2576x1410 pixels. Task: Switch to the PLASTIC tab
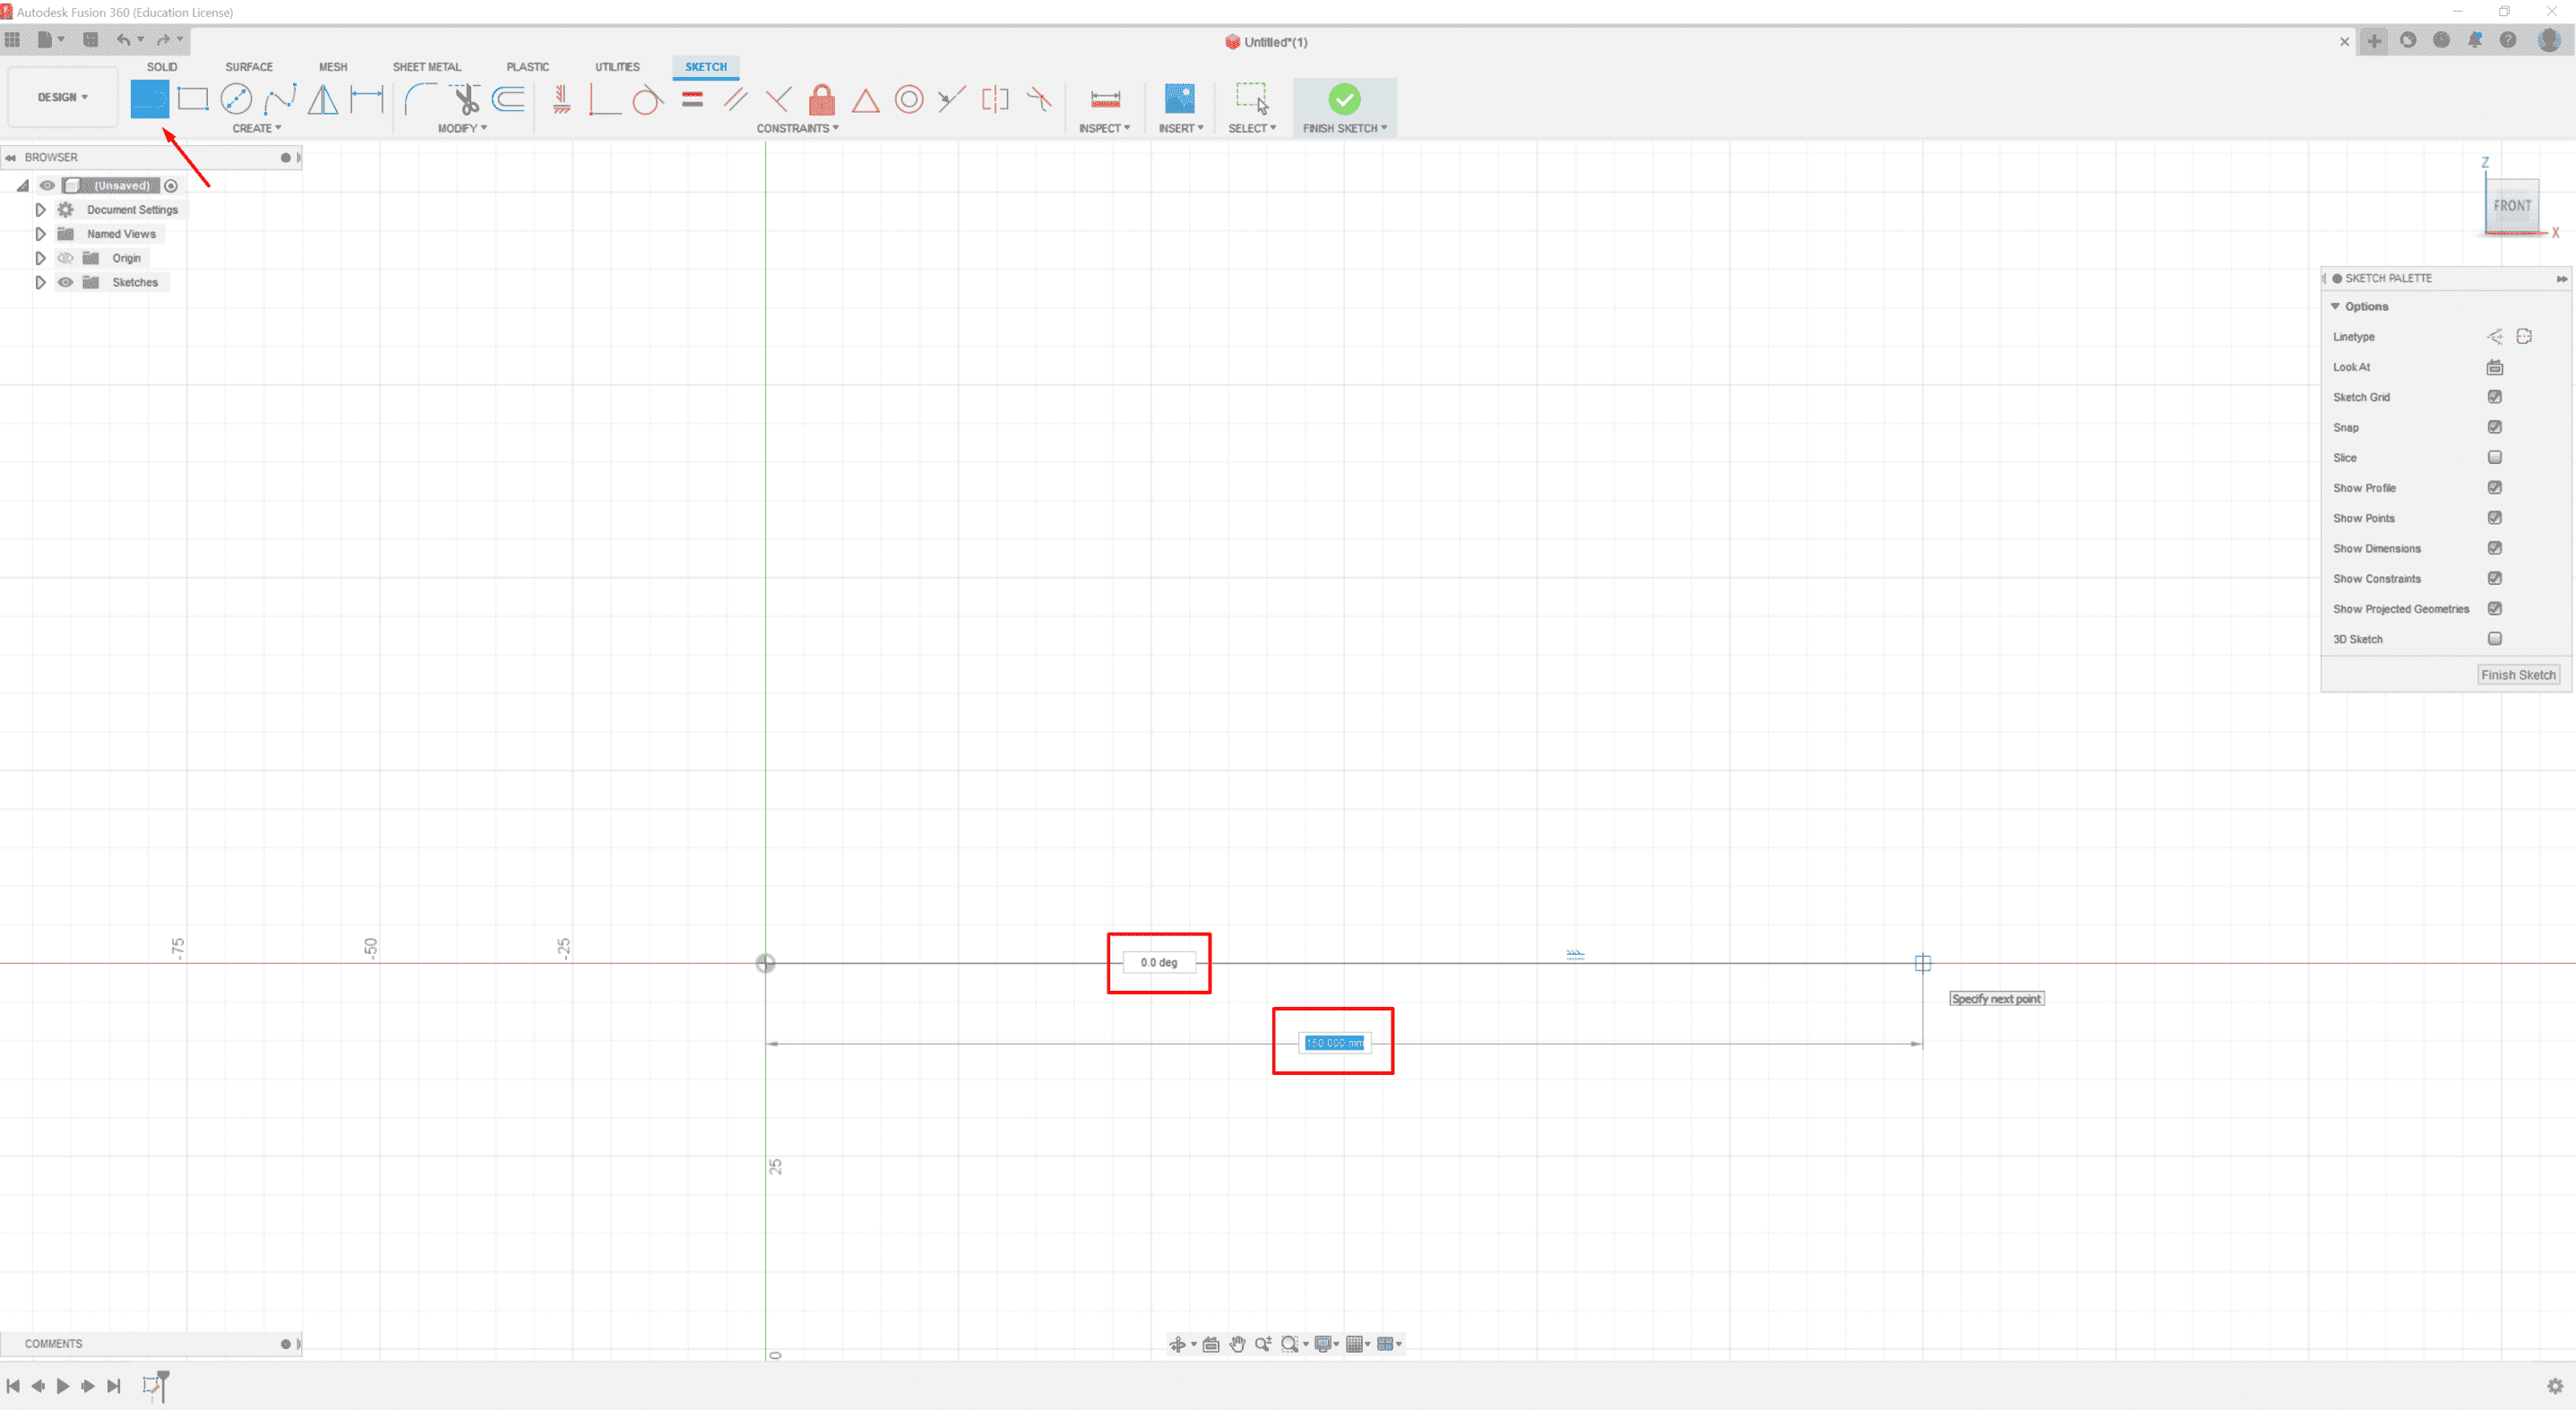pyautogui.click(x=527, y=67)
